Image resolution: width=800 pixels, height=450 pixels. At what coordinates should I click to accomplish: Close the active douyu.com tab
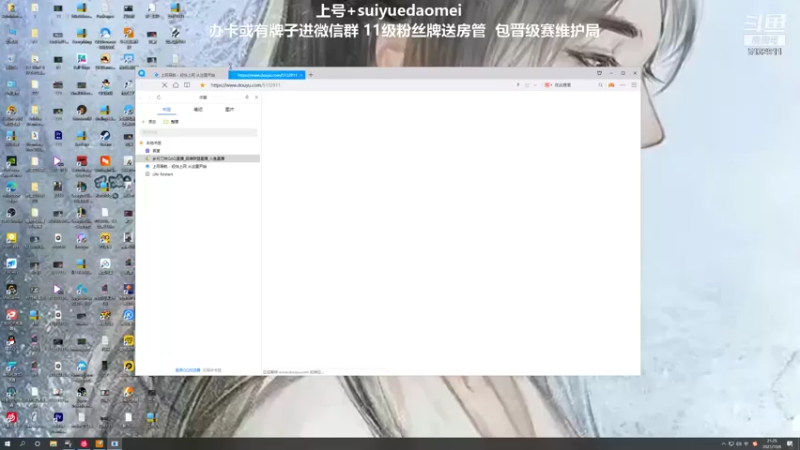pos(302,75)
